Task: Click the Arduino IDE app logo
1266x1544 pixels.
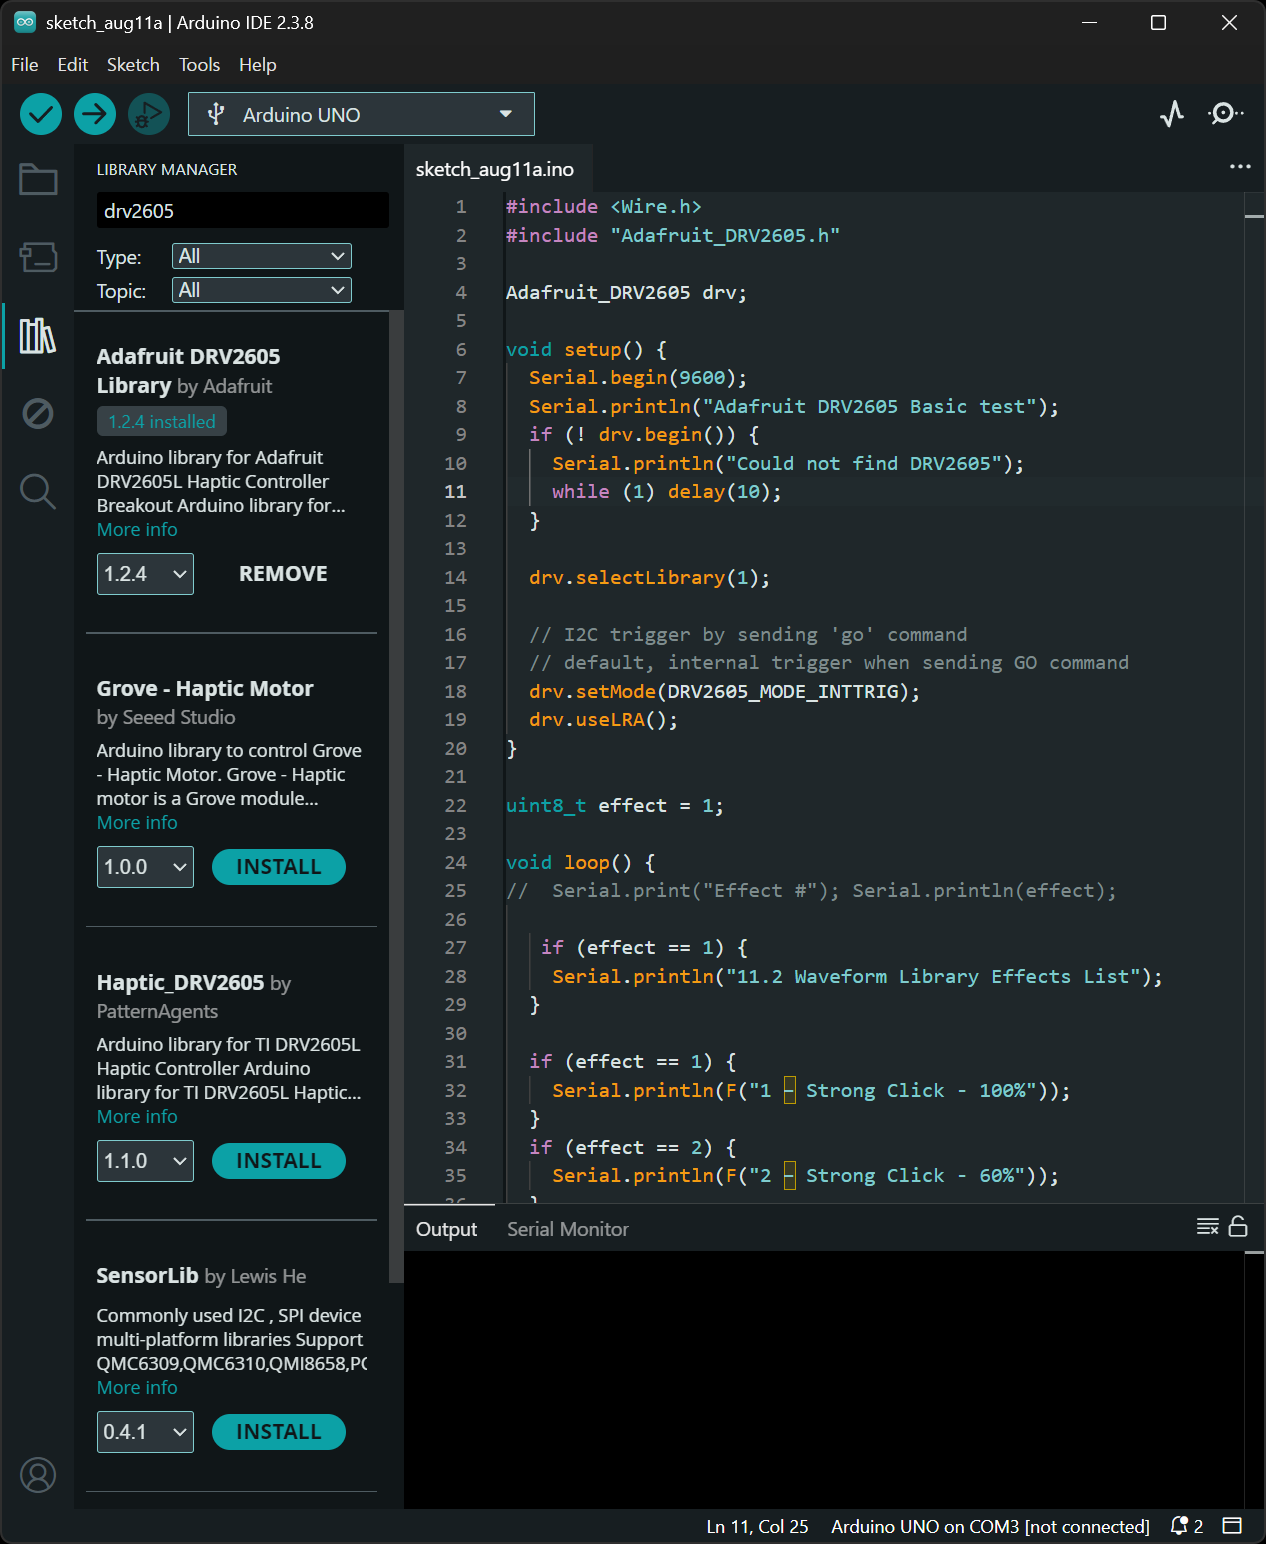Action: [25, 22]
